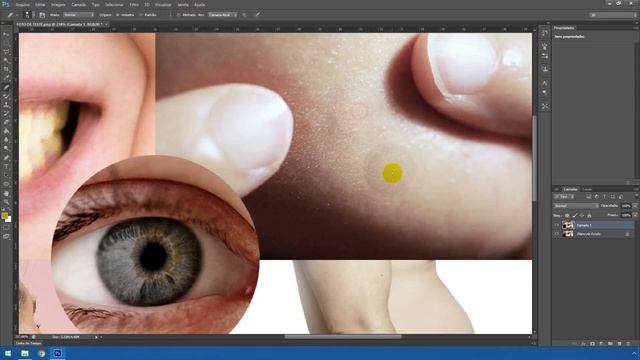Select the Crop tool

pos(6,69)
